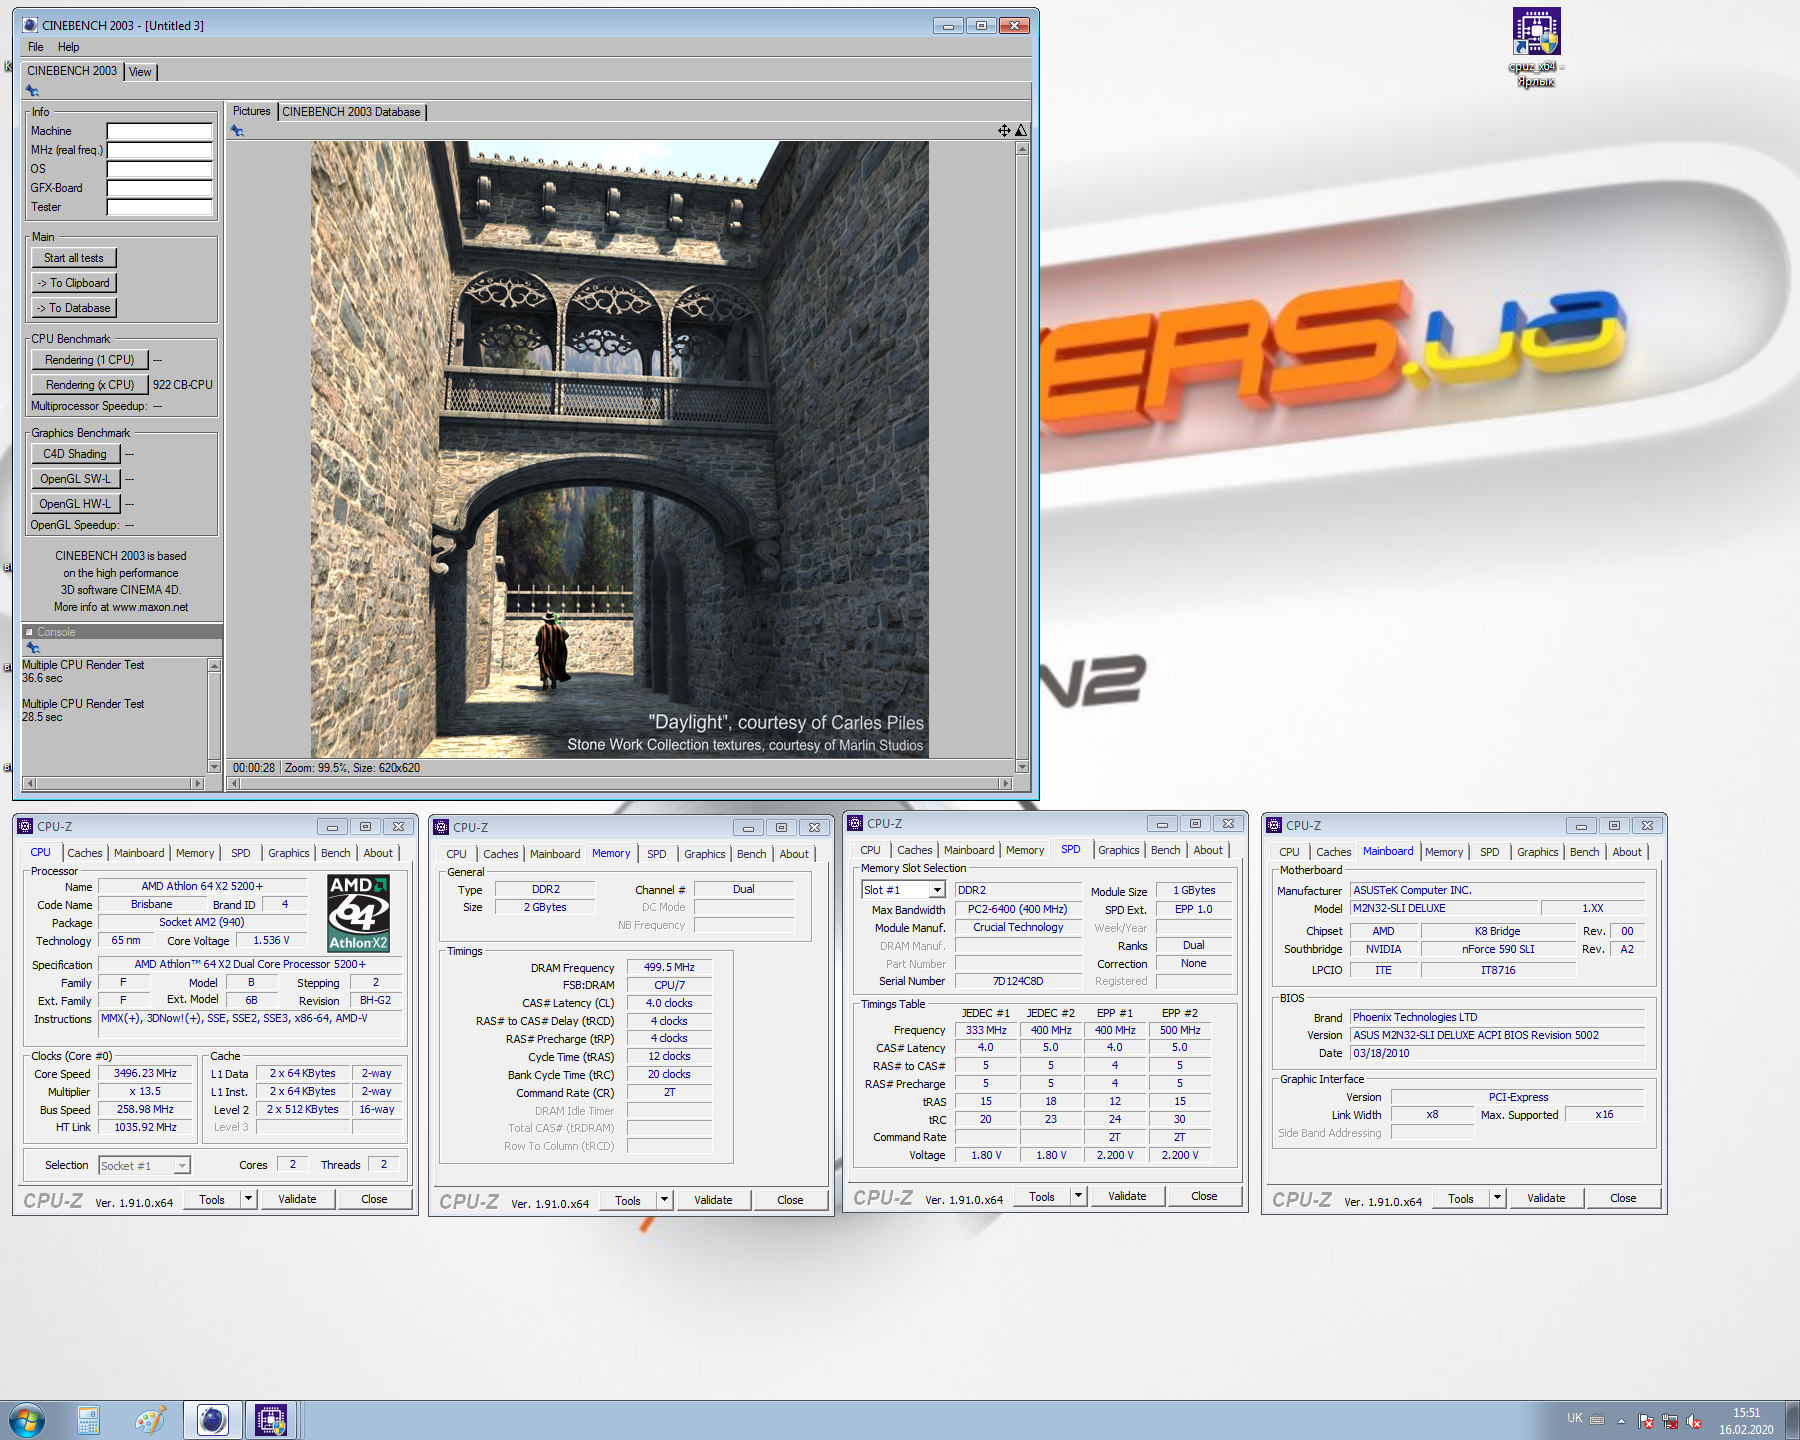The image size is (1800, 1440).
Task: Click the To Database button
Action: coord(74,308)
